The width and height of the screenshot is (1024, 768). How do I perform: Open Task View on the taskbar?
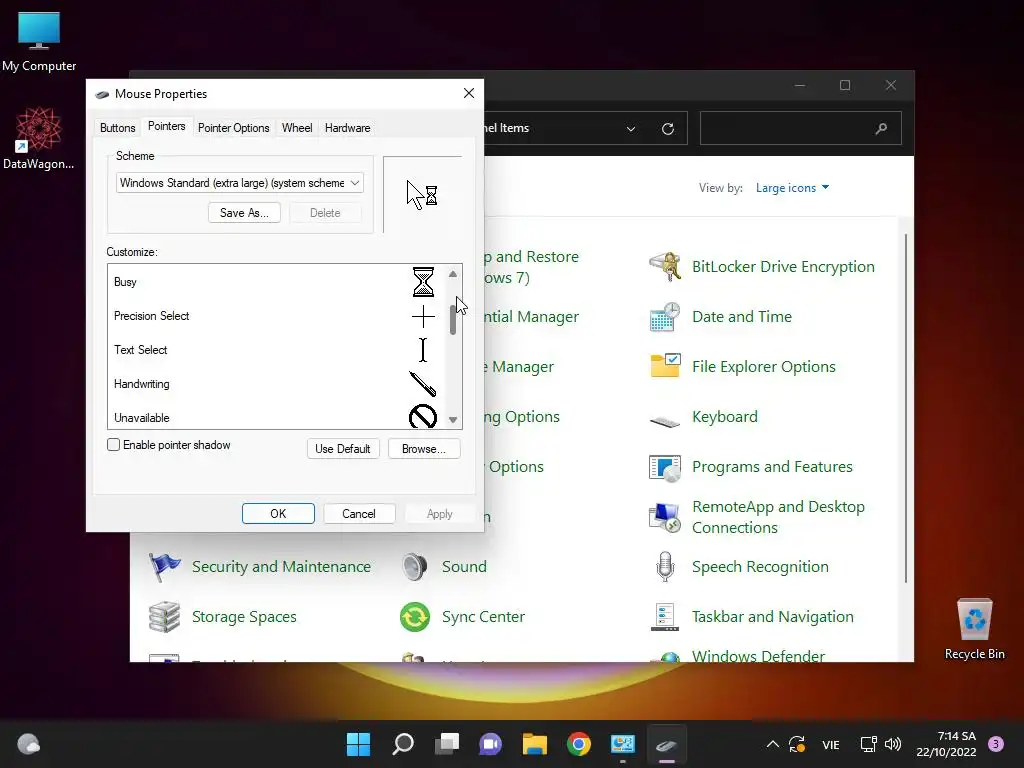point(447,744)
